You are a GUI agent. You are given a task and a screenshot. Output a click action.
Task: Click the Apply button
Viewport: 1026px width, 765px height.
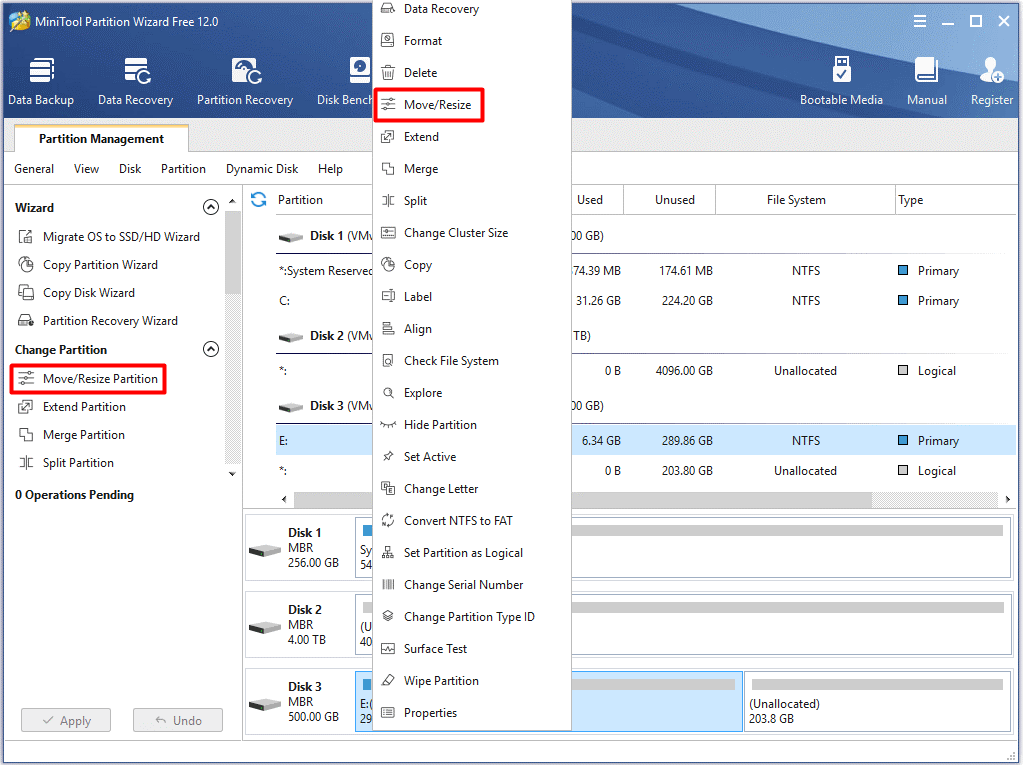65,719
